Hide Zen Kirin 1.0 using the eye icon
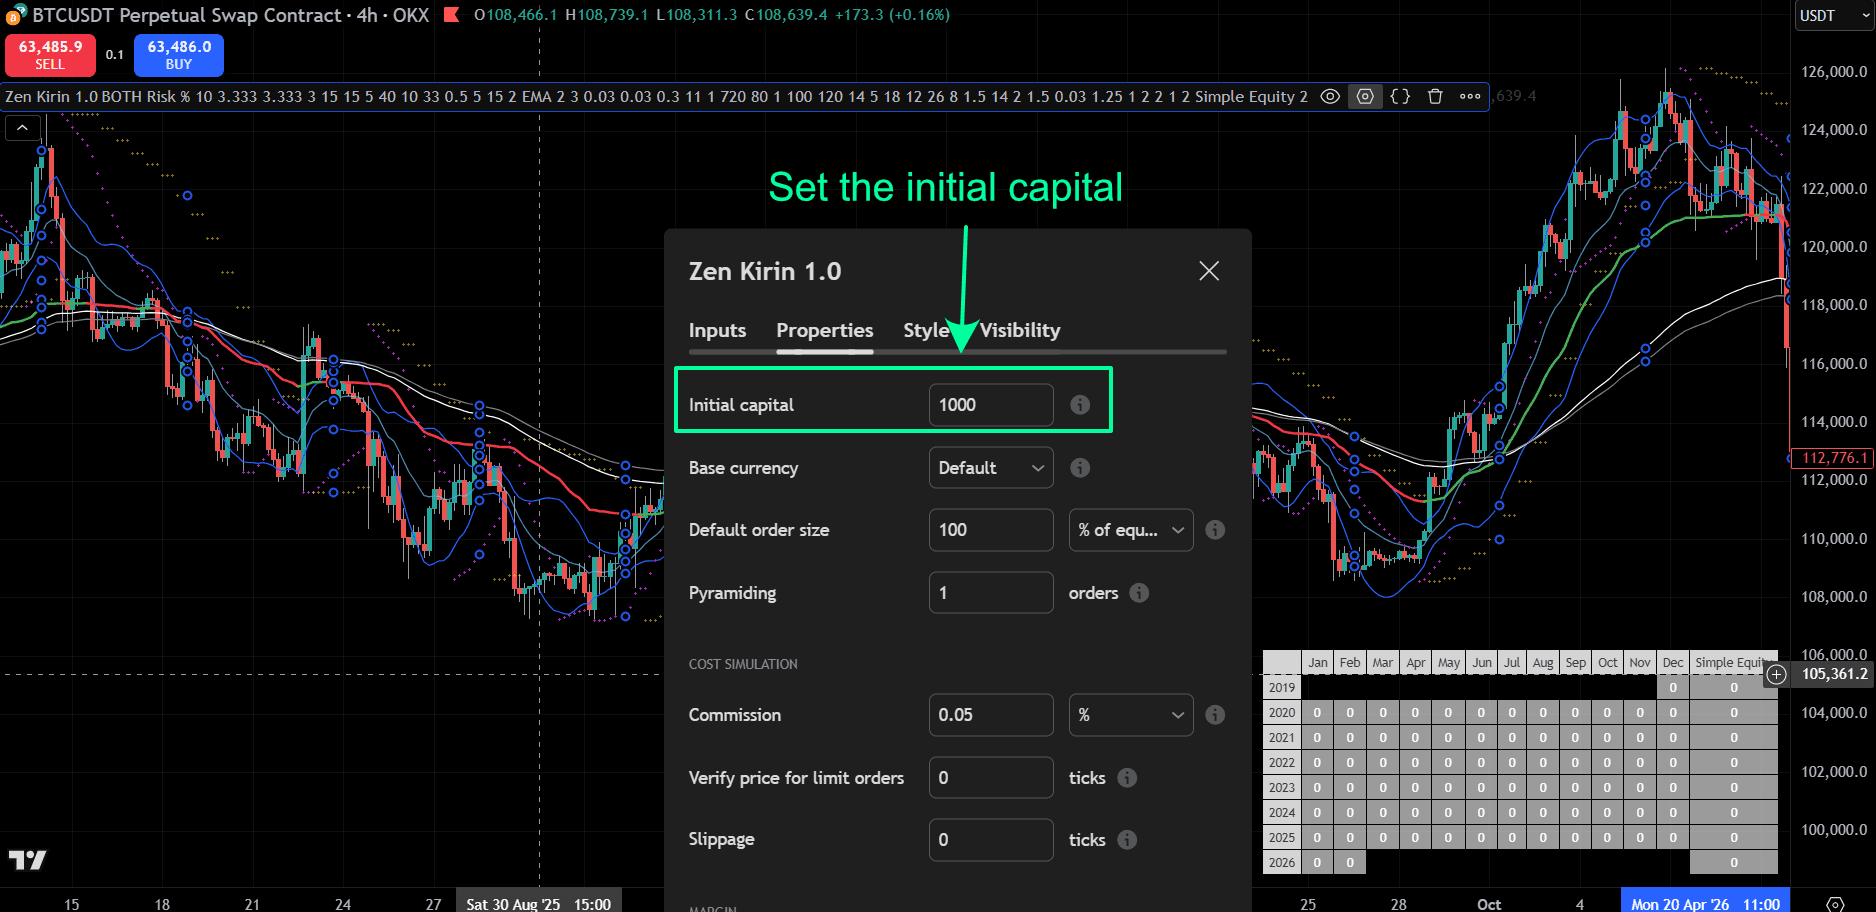Screen dimensions: 1876x912 [1330, 96]
